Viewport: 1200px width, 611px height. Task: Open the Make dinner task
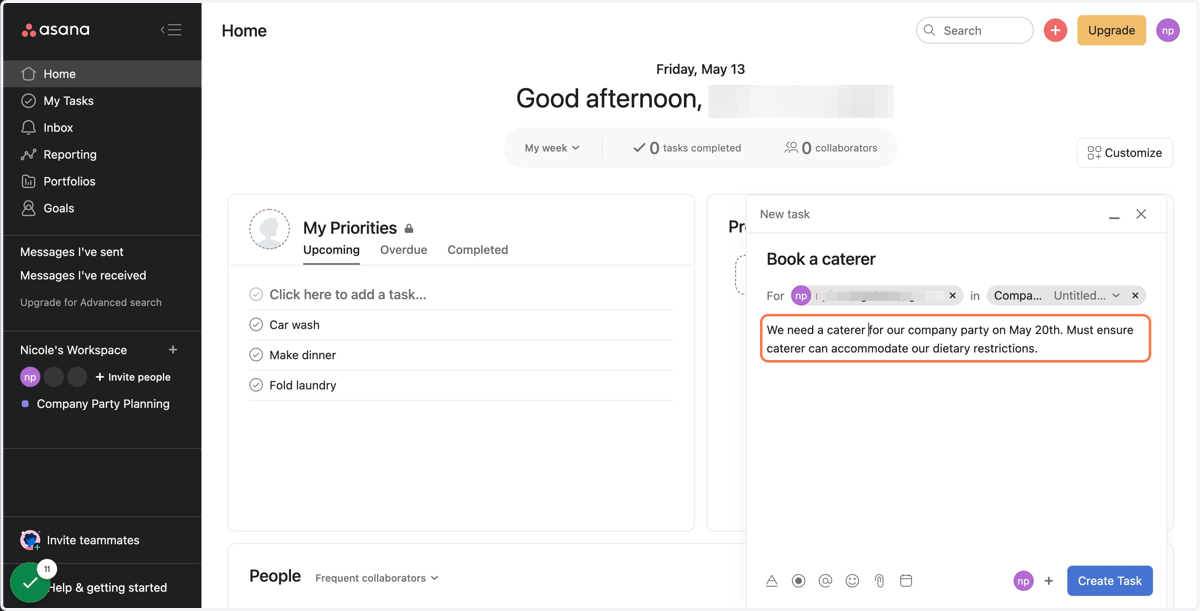click(302, 355)
